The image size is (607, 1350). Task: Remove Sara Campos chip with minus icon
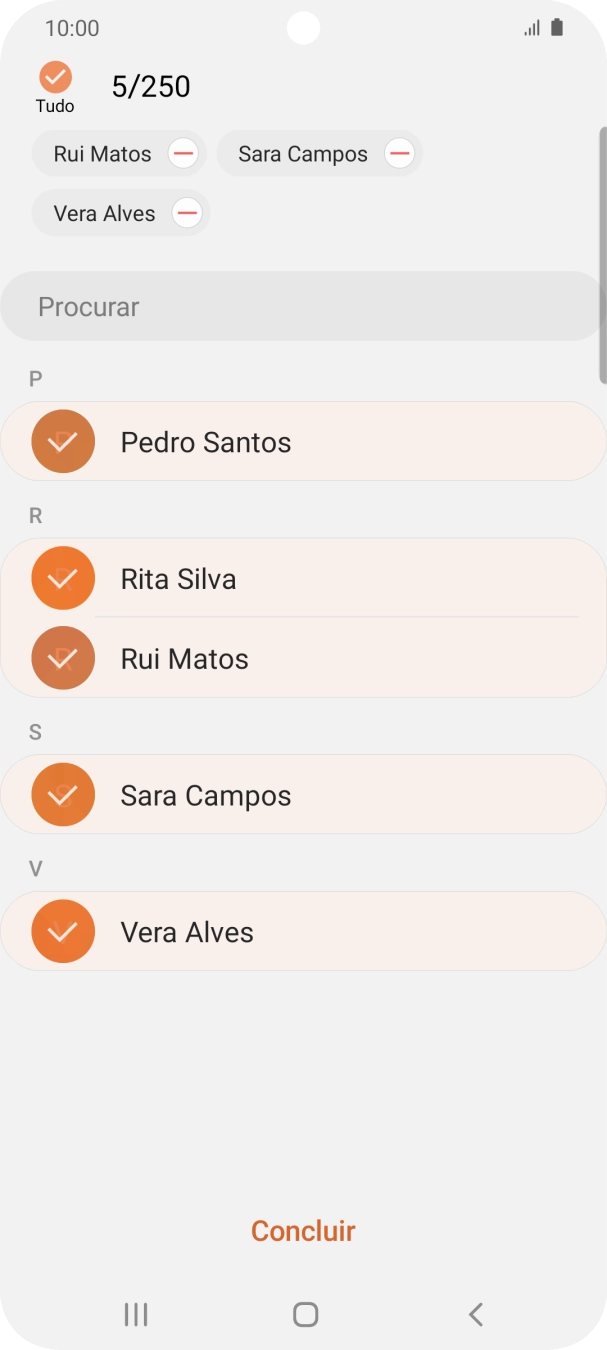pos(400,153)
